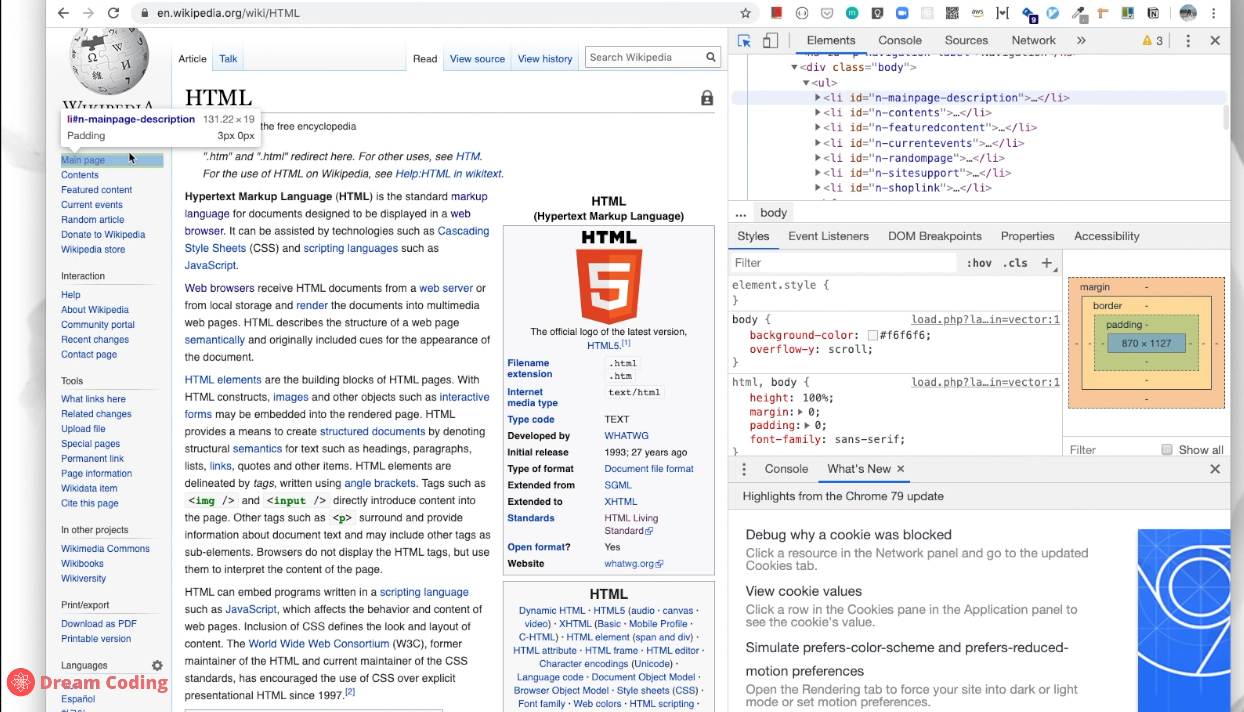Switch to the Console tab in DevTools
The image size is (1244, 712).
coord(900,41)
